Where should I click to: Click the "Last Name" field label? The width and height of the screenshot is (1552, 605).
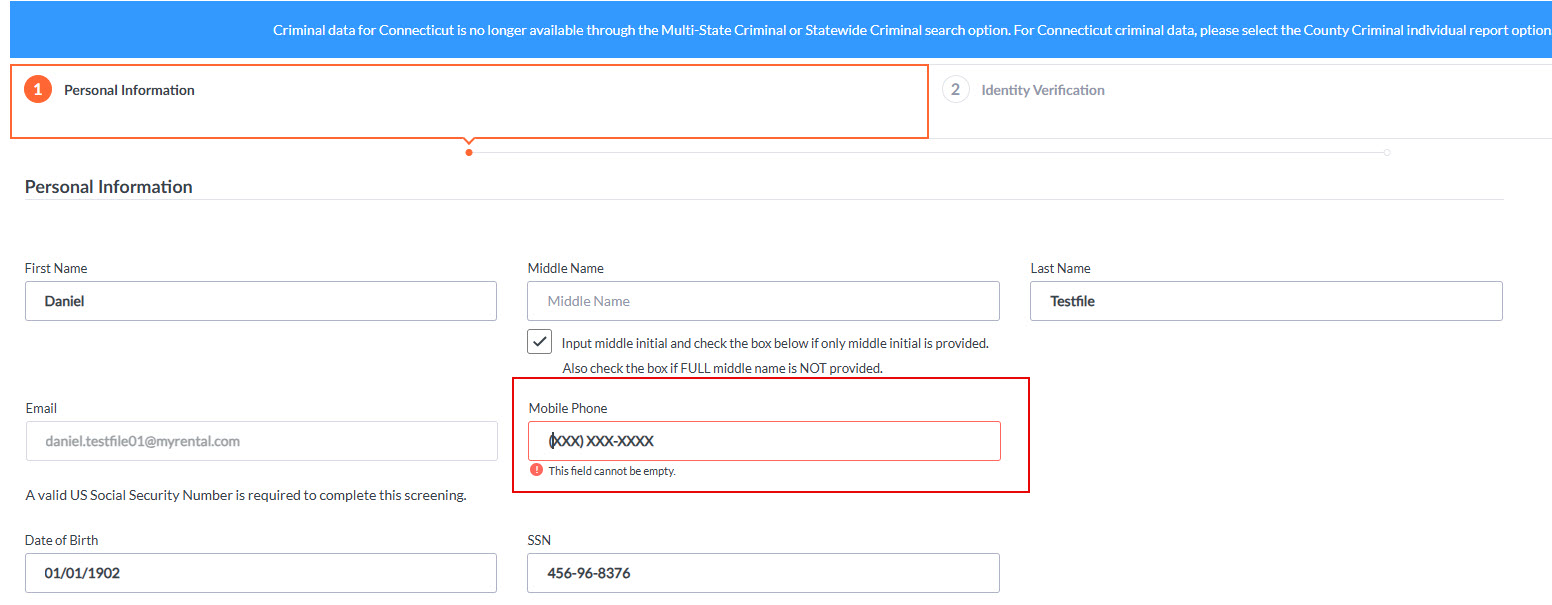[1060, 268]
